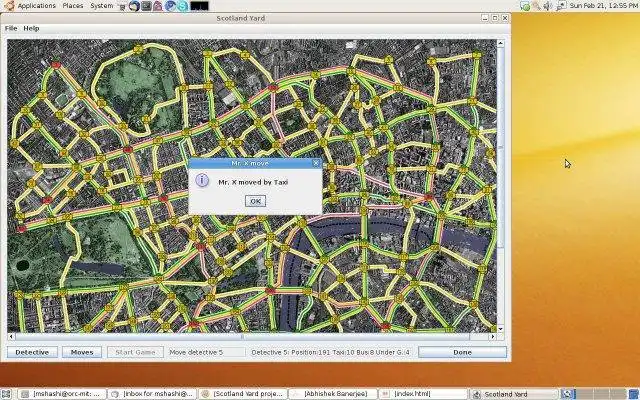Close the Scotland Yard window

click(x=505, y=18)
